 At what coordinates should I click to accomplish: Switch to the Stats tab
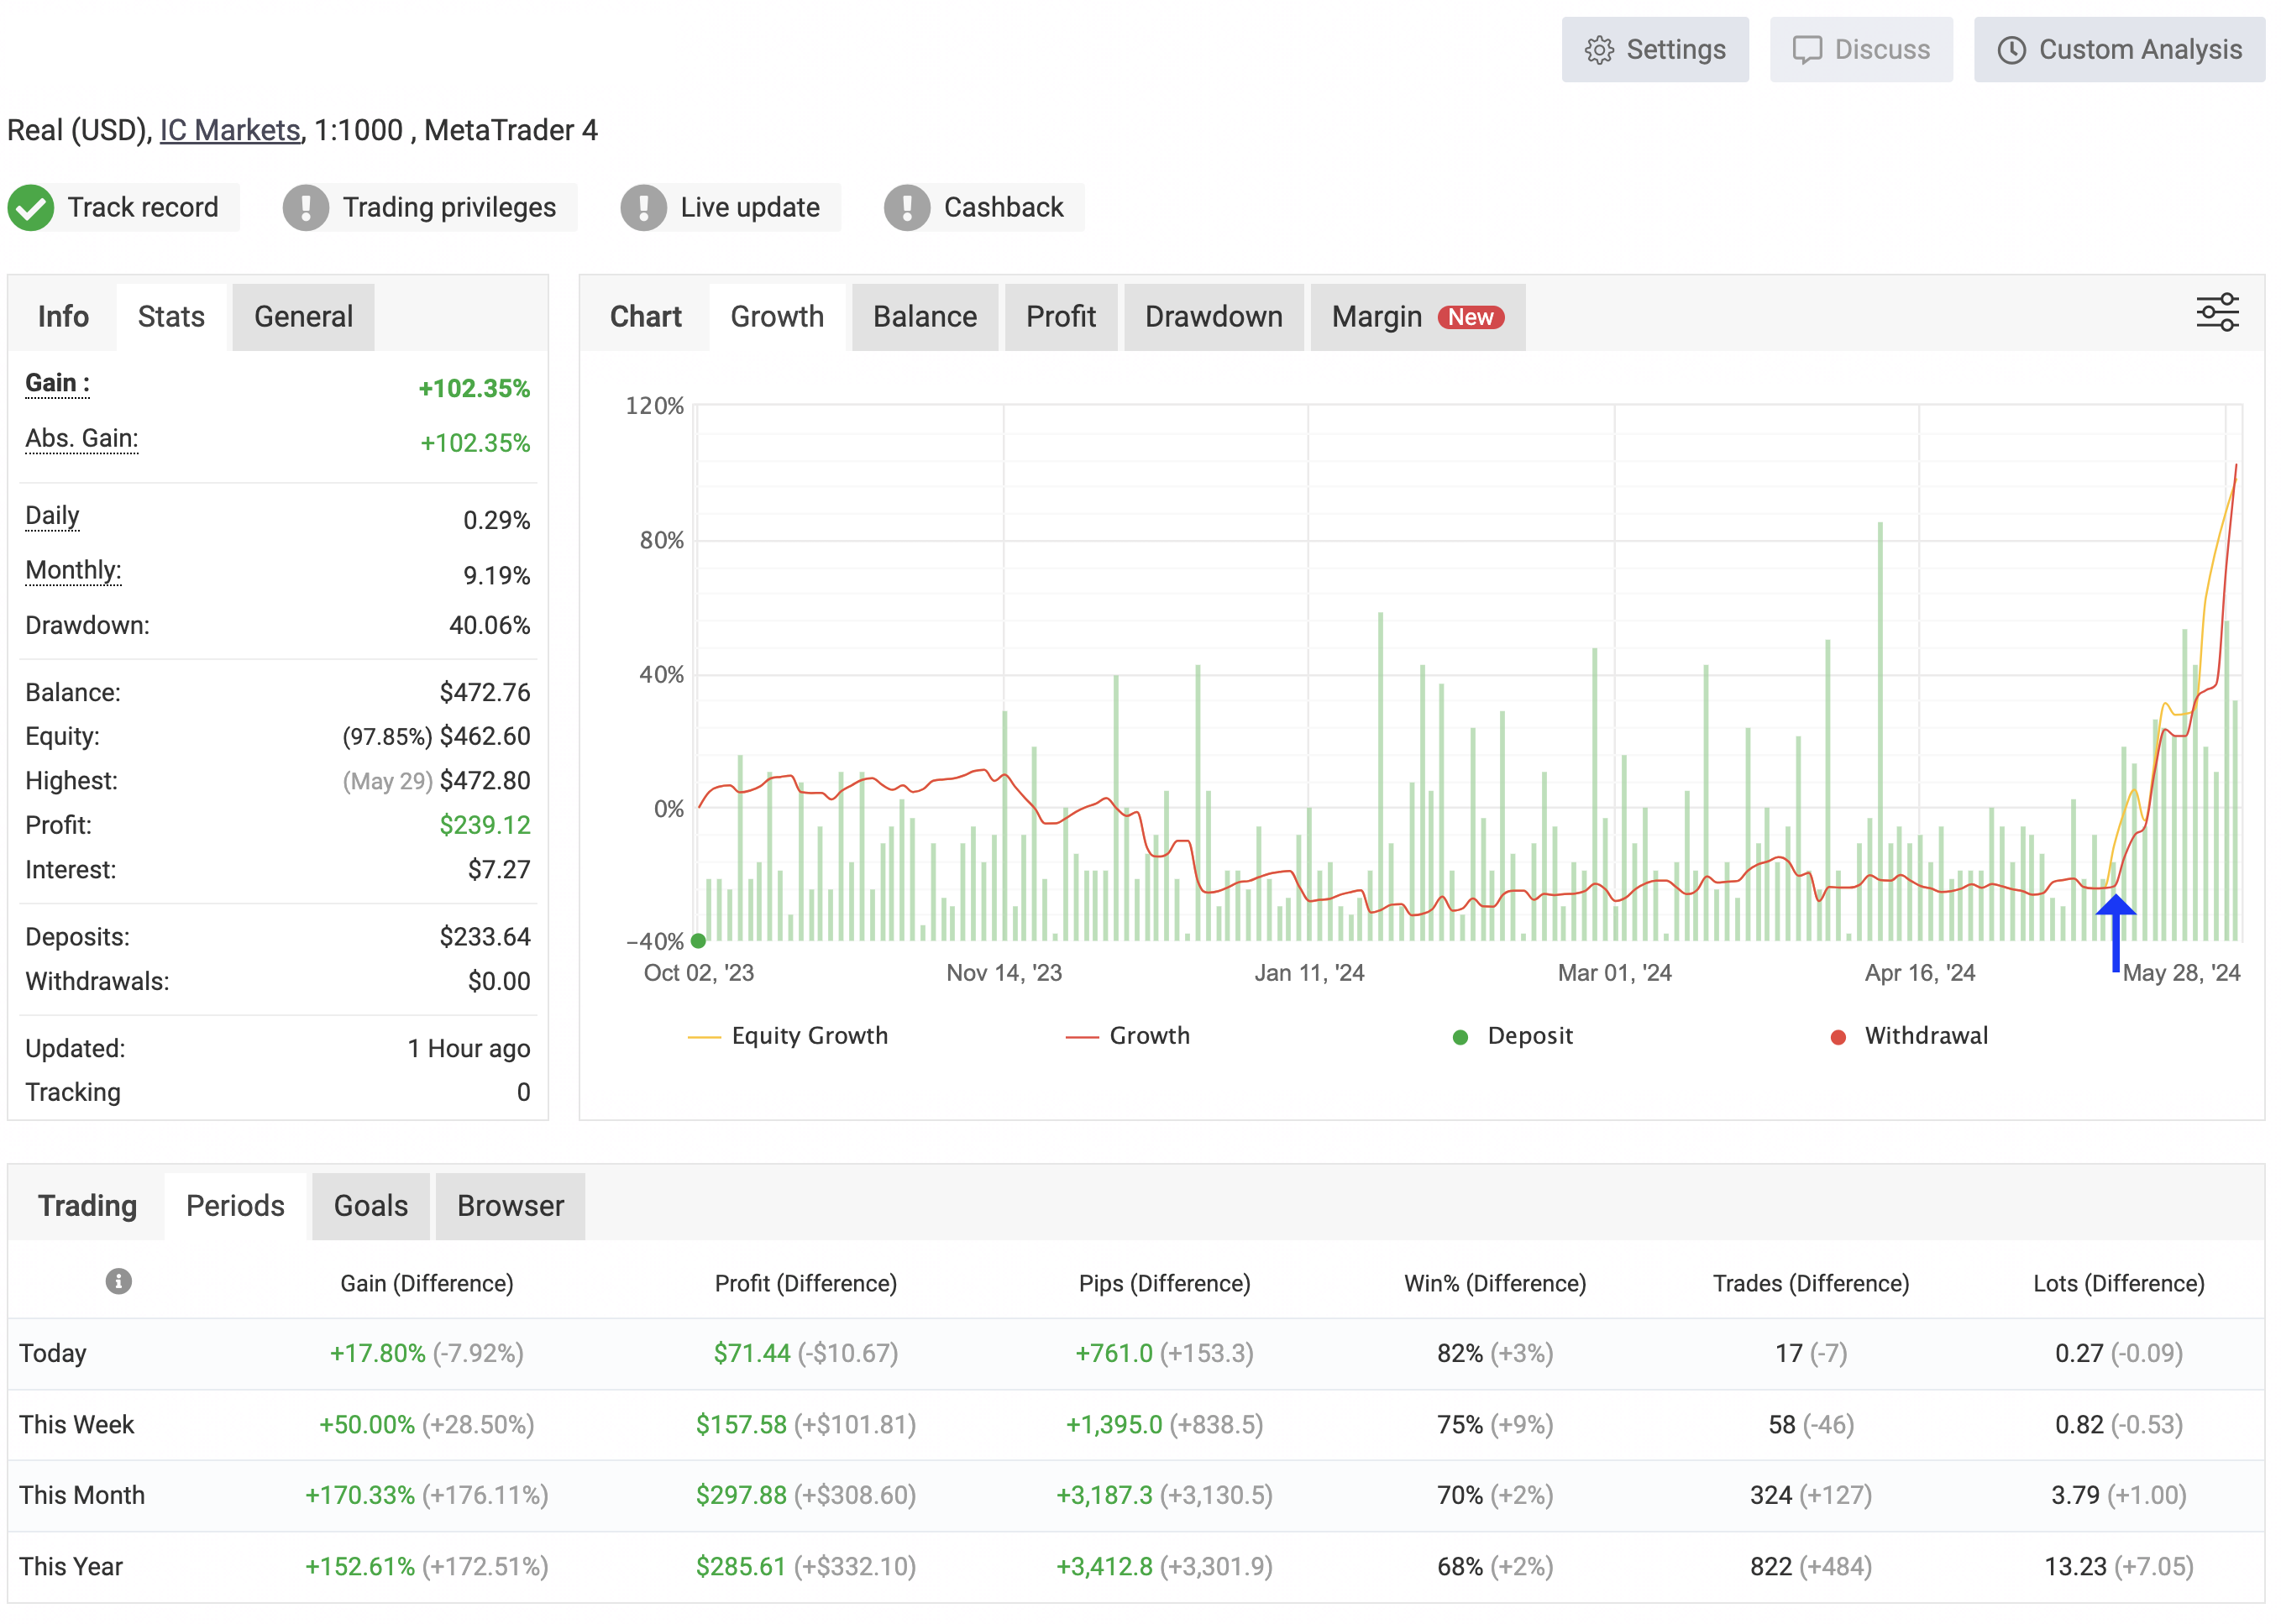[171, 317]
